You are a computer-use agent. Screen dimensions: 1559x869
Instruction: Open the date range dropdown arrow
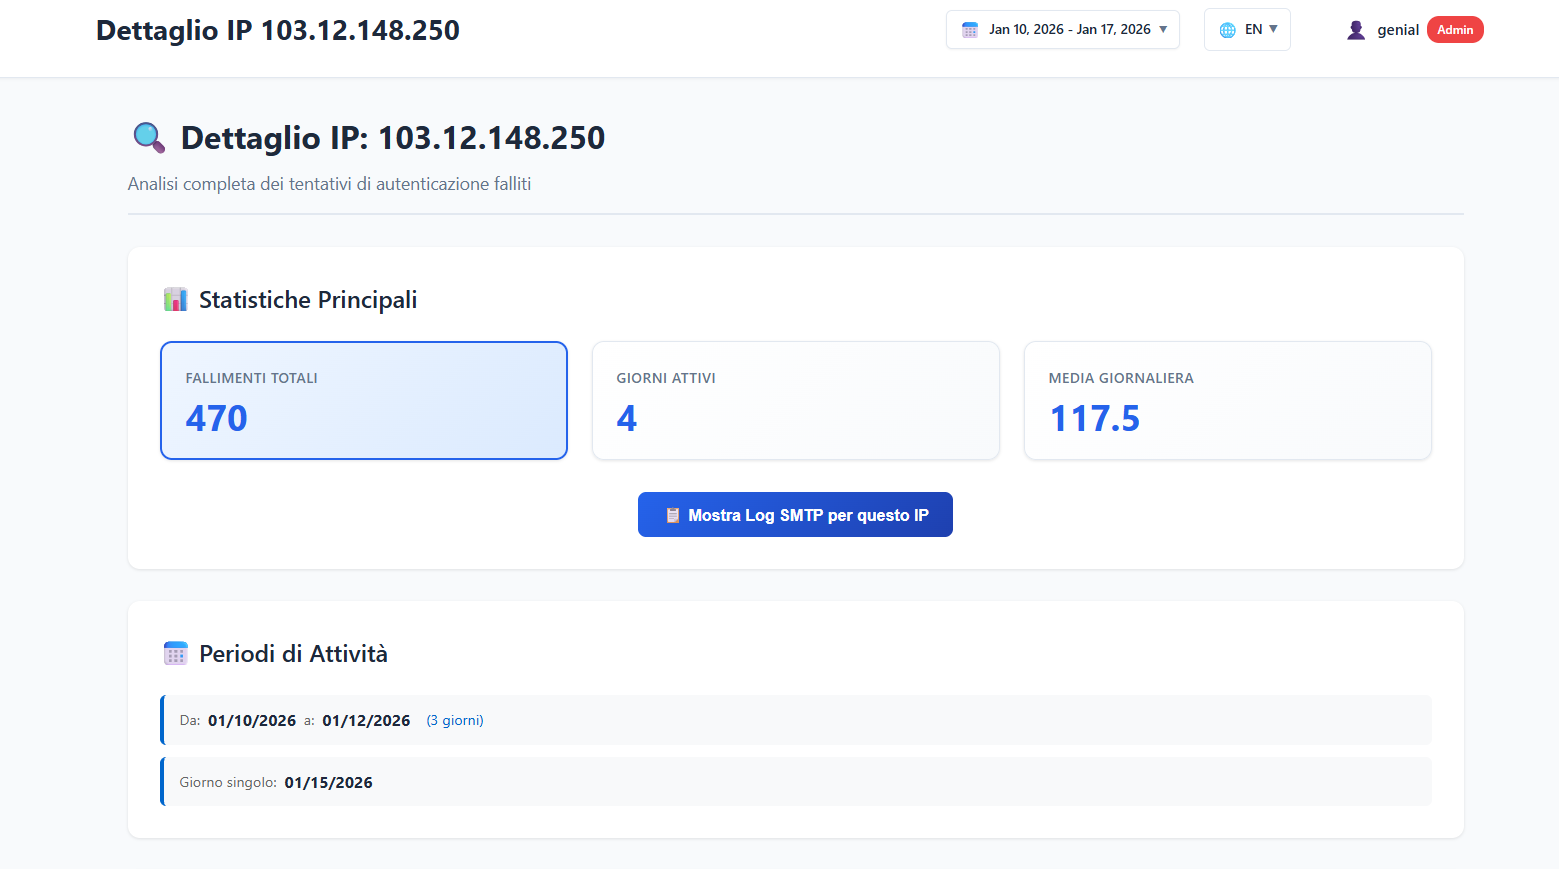[1163, 30]
